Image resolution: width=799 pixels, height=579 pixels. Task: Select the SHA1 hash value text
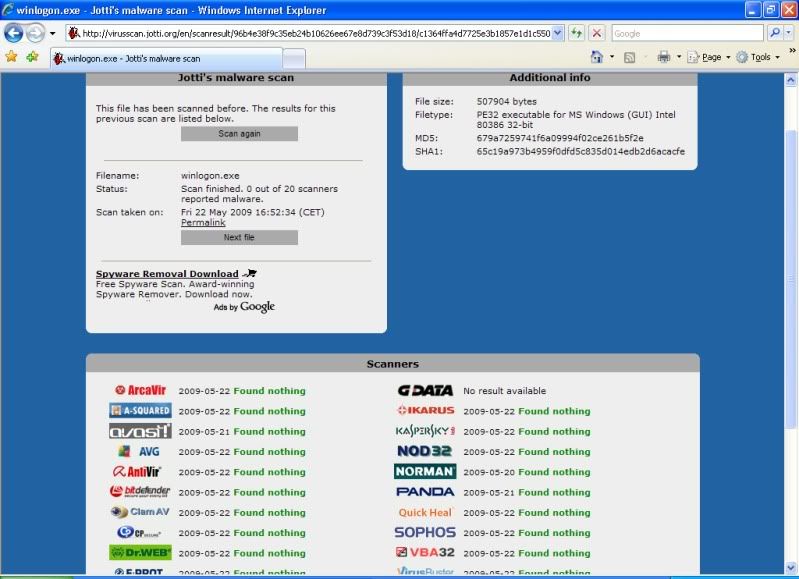(580, 151)
